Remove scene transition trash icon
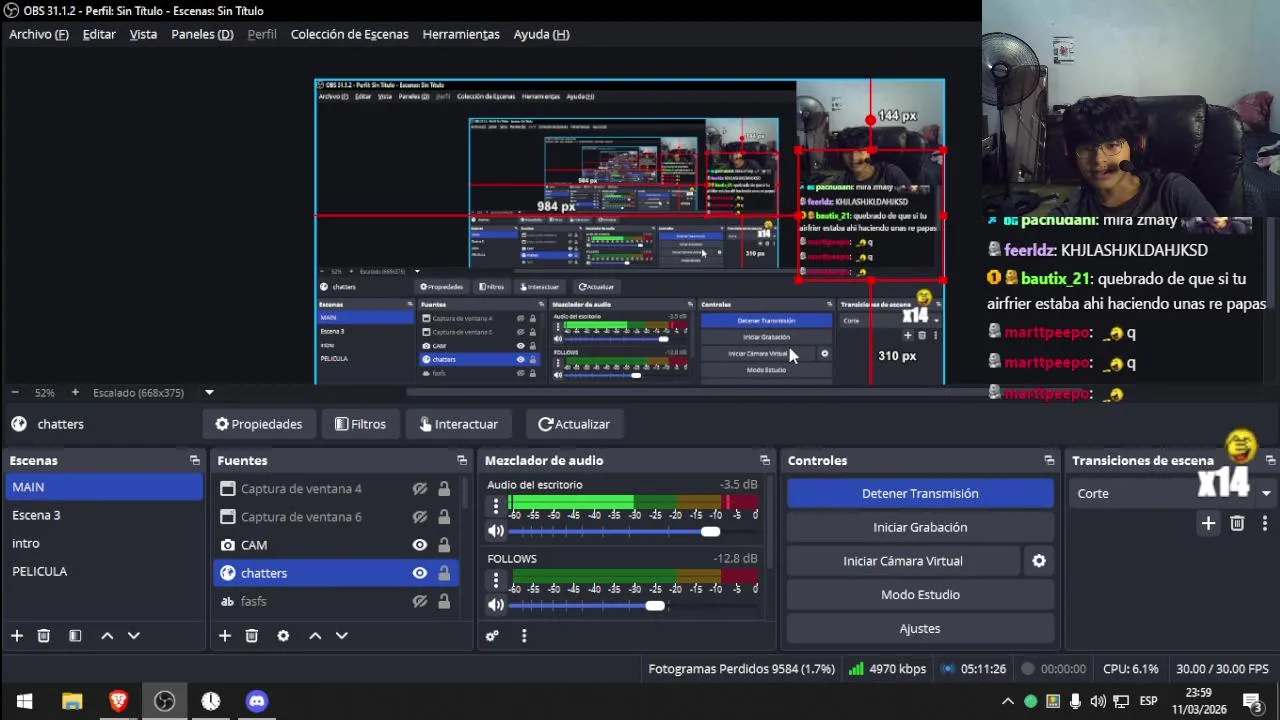1280x720 pixels. click(x=1237, y=523)
